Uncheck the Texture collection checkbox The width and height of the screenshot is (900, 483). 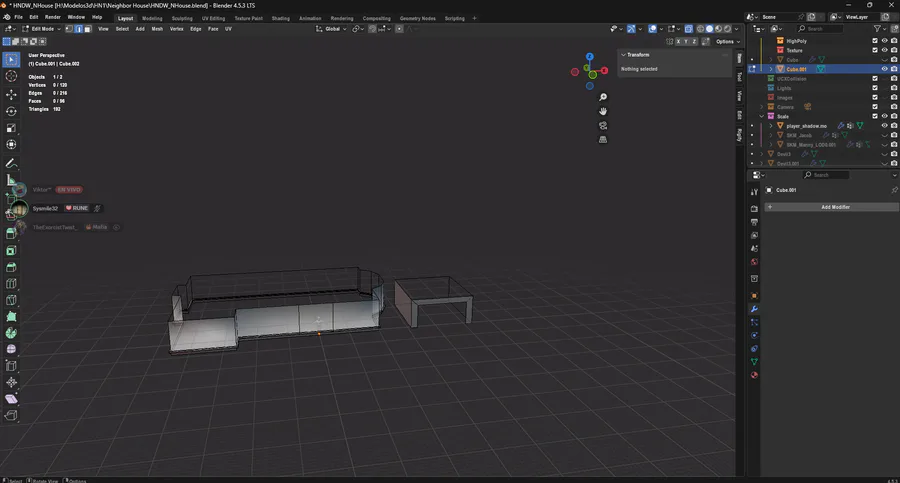click(875, 50)
